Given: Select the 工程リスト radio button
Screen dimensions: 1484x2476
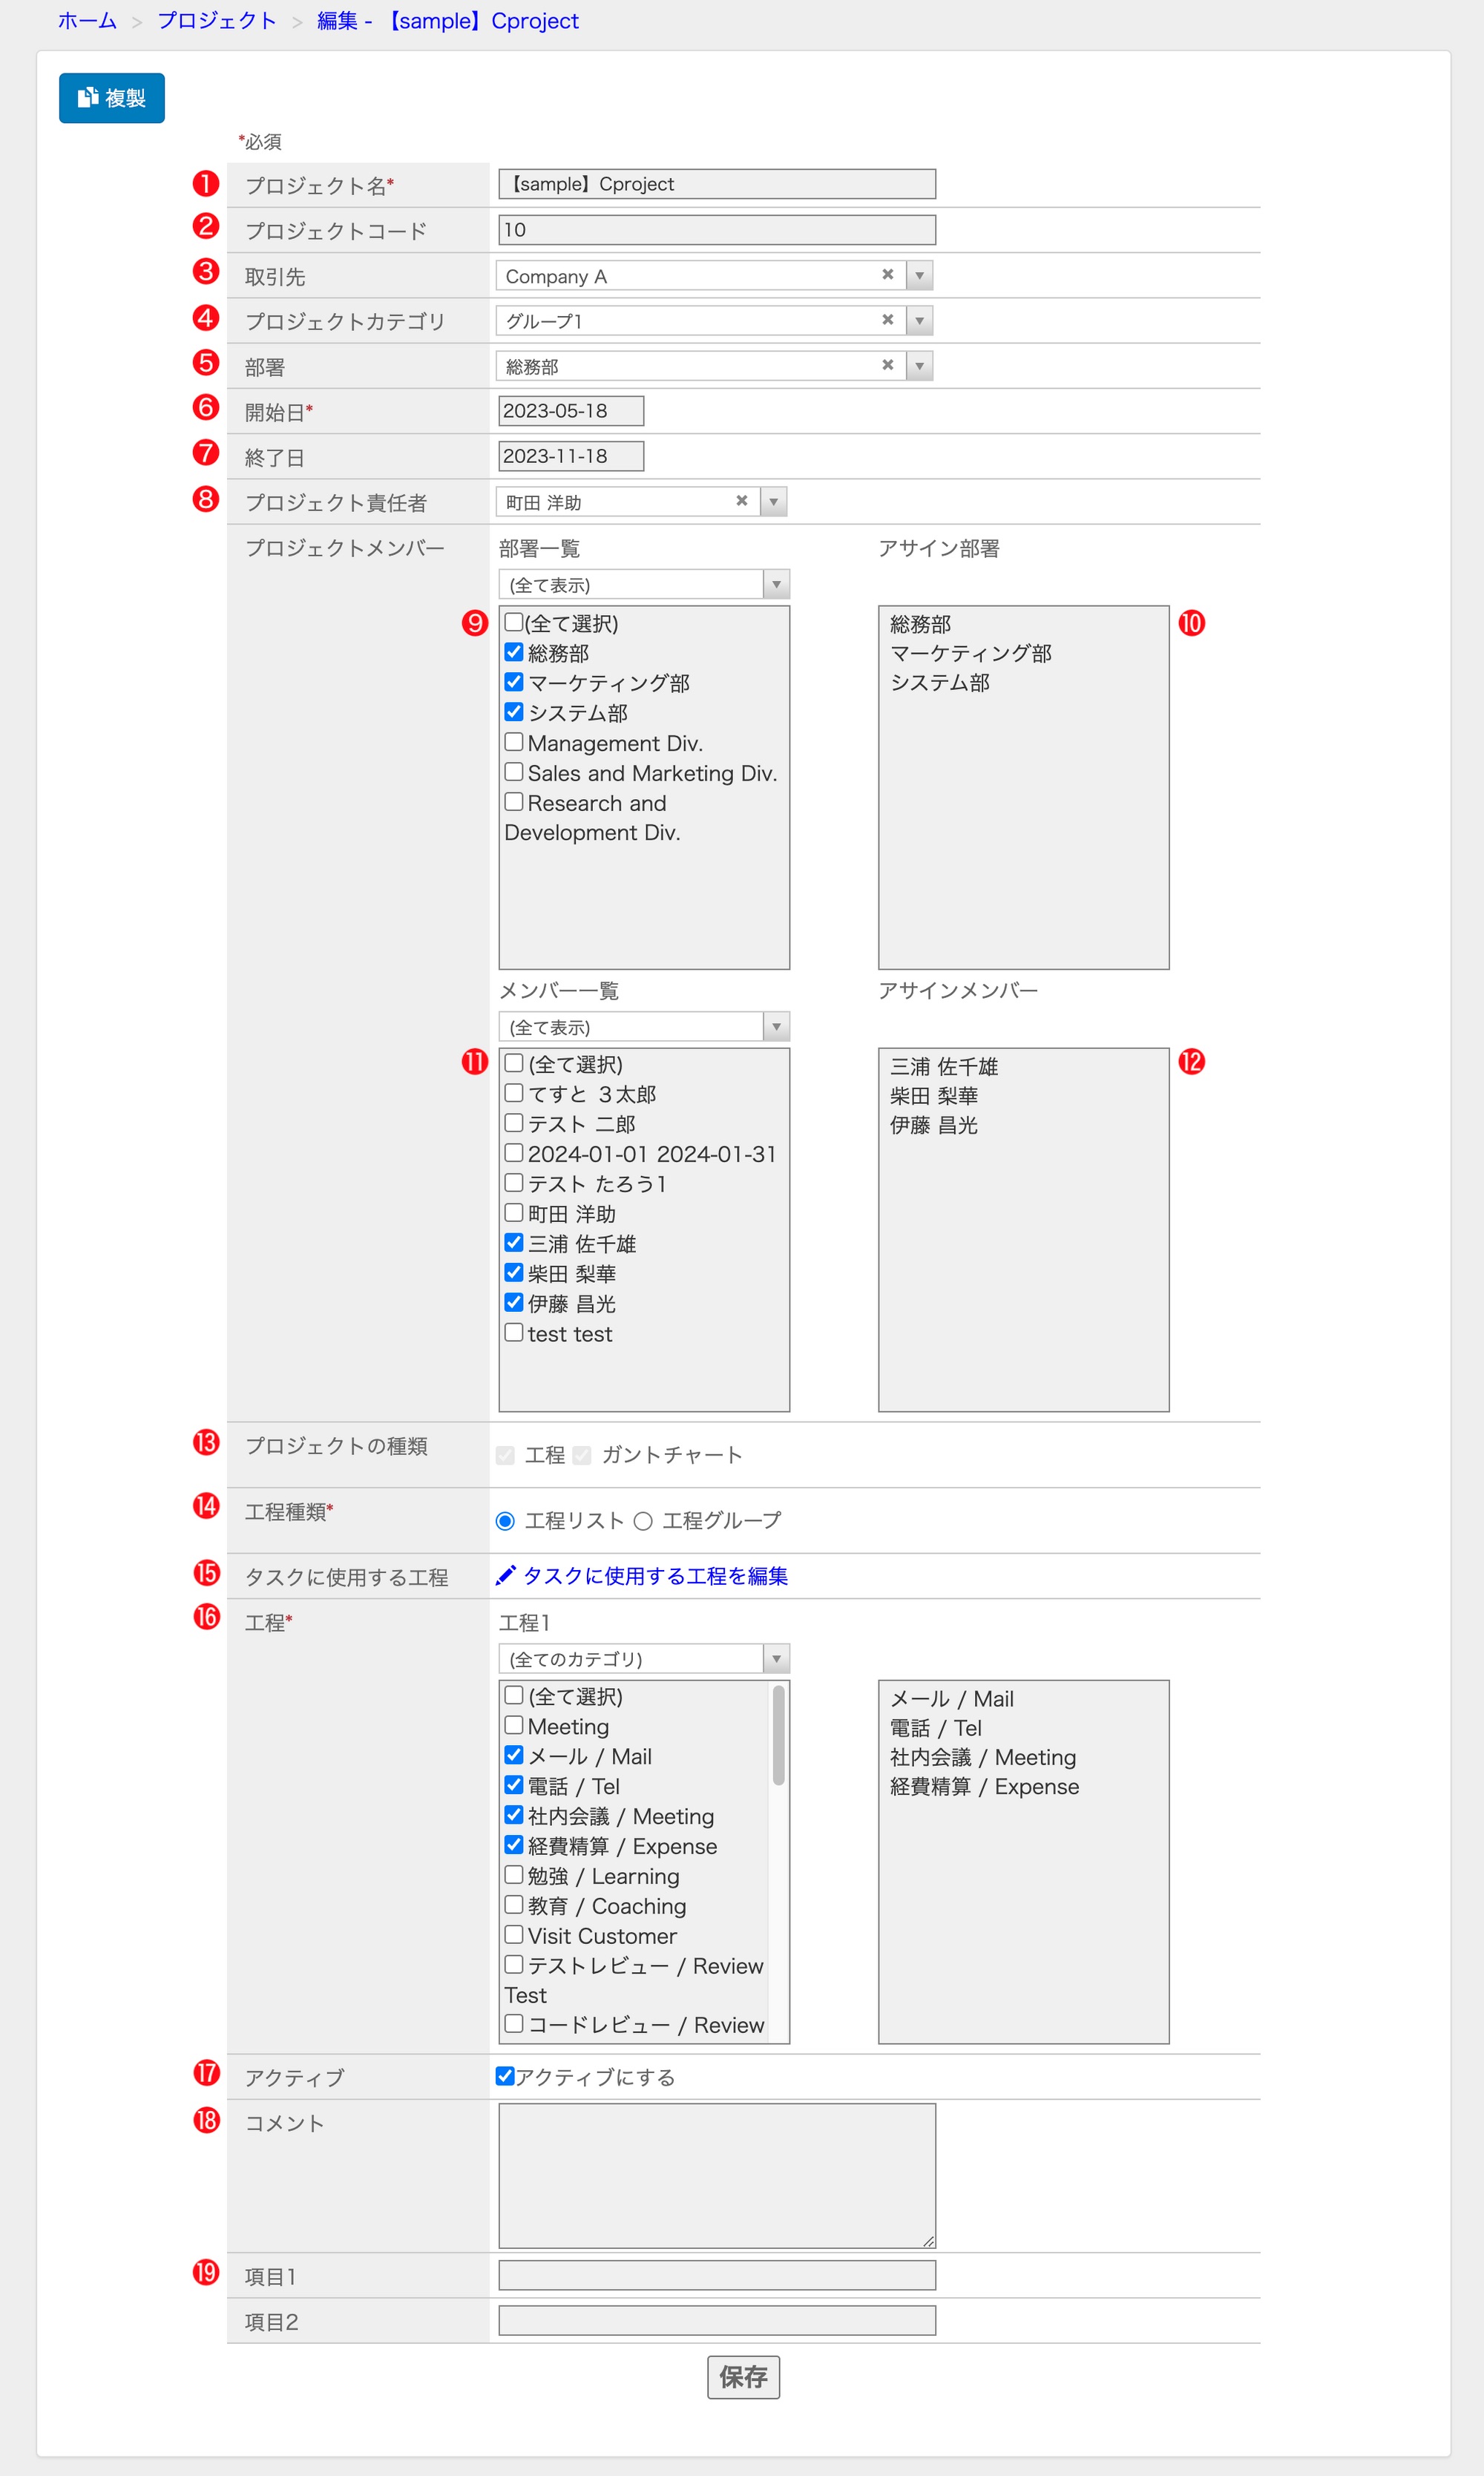Looking at the screenshot, I should (x=505, y=1521).
